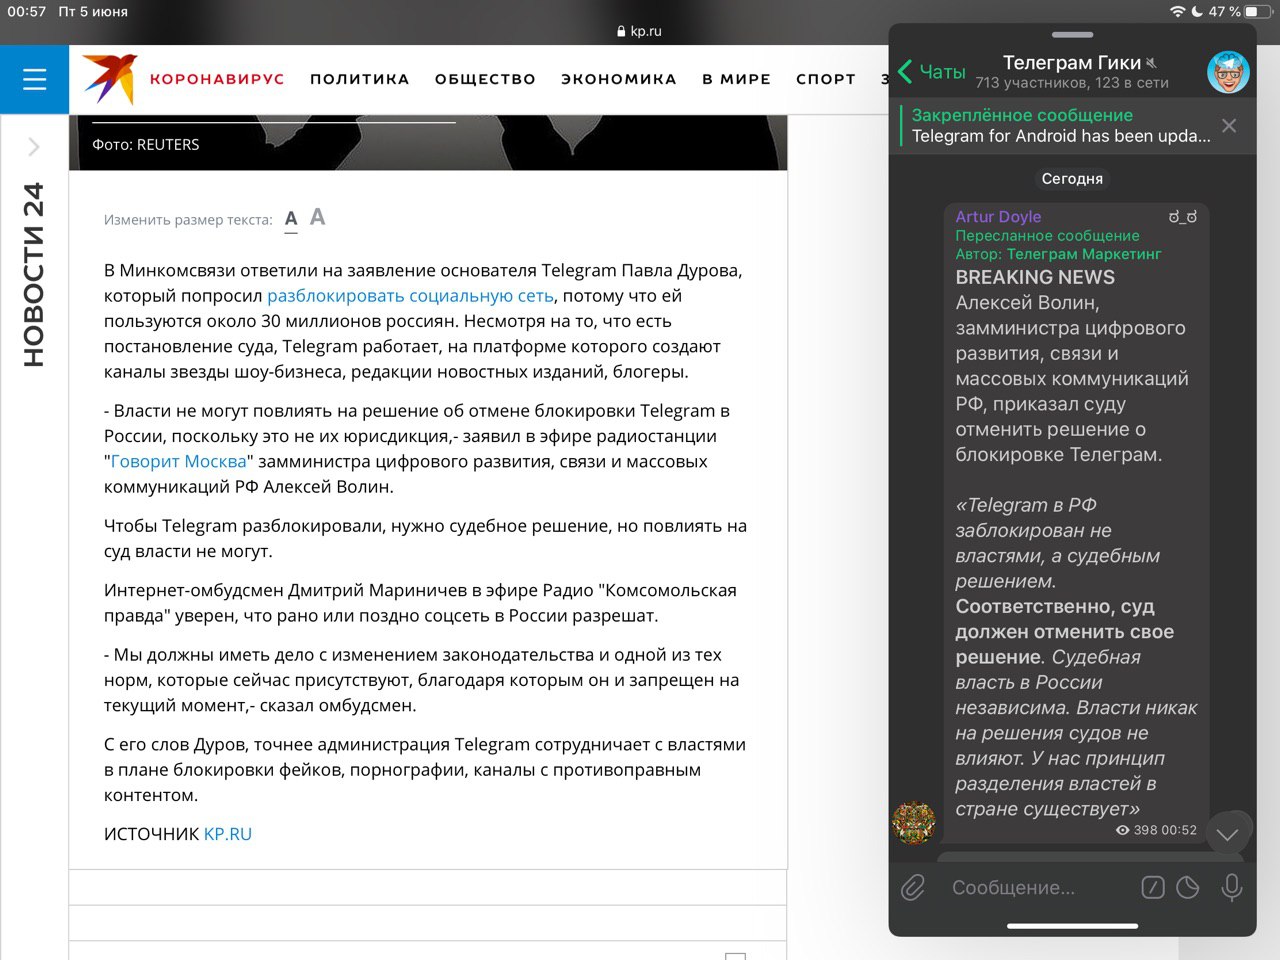Go to the ПОЛИТИКА section
Screen dimensions: 1280x960
point(360,79)
